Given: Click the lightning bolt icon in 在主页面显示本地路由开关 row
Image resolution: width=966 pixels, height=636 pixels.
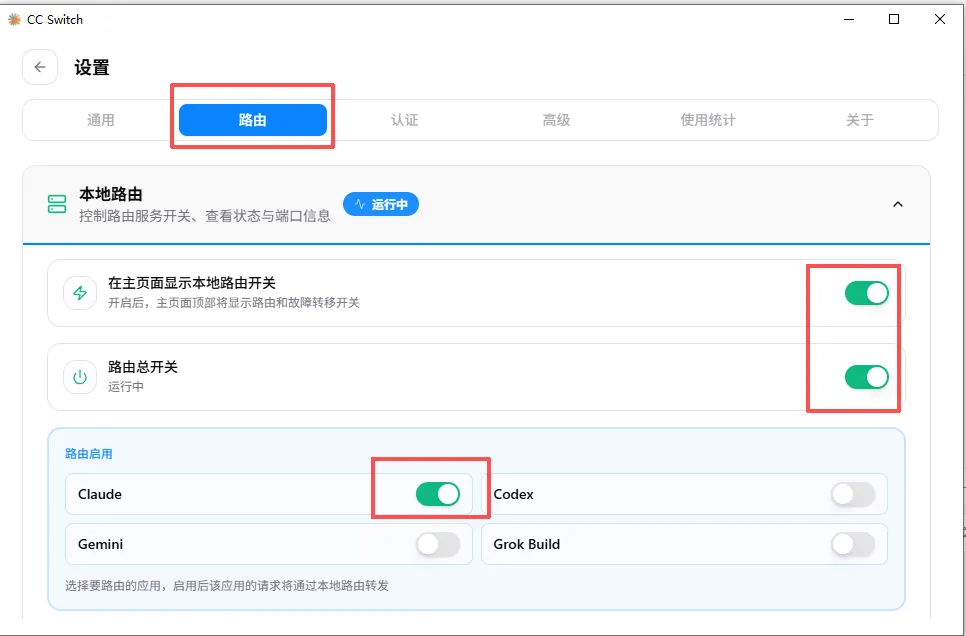Looking at the screenshot, I should [x=80, y=293].
